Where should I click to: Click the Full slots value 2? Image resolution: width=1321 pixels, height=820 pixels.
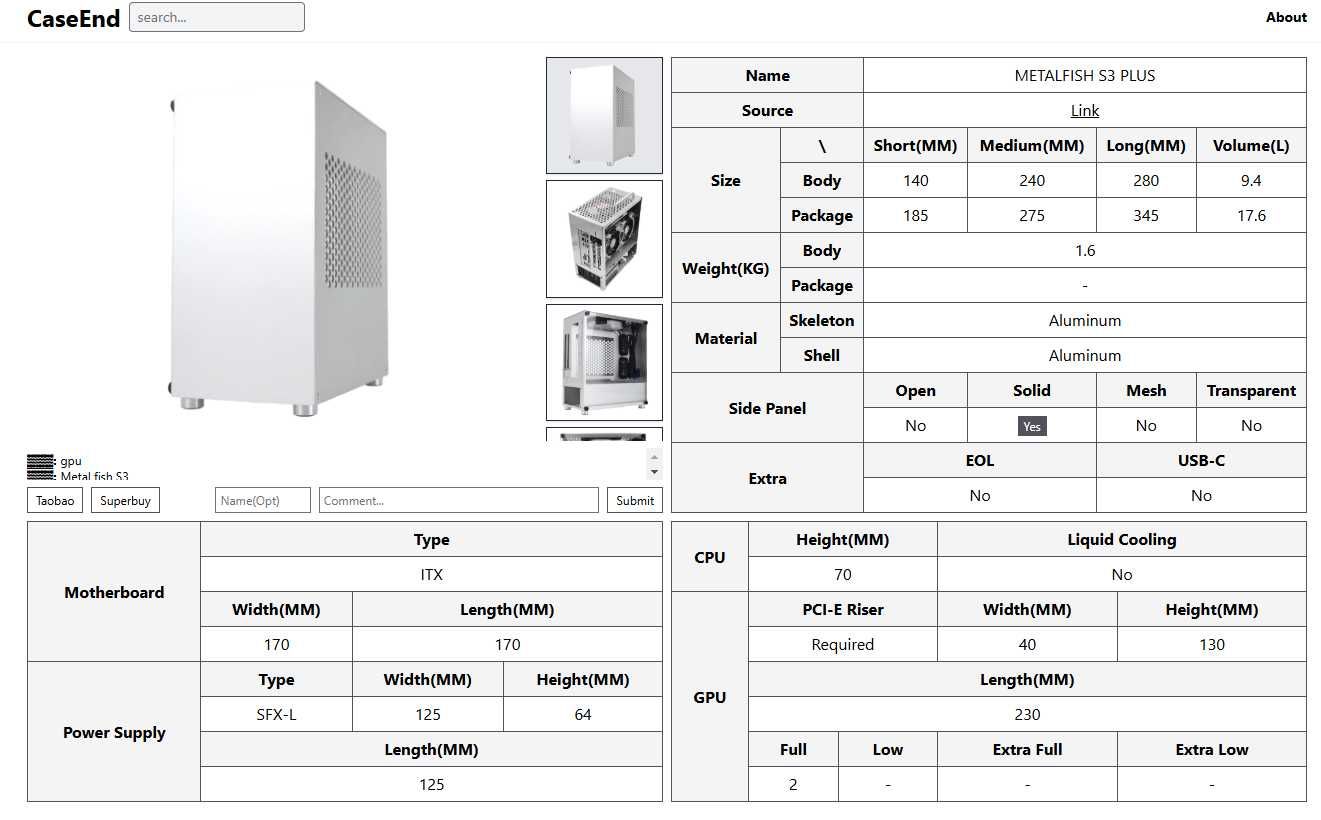793,784
